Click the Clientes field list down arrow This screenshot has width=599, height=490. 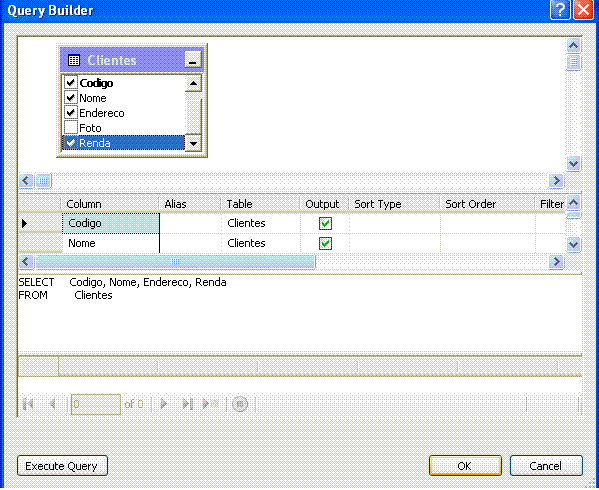(193, 144)
